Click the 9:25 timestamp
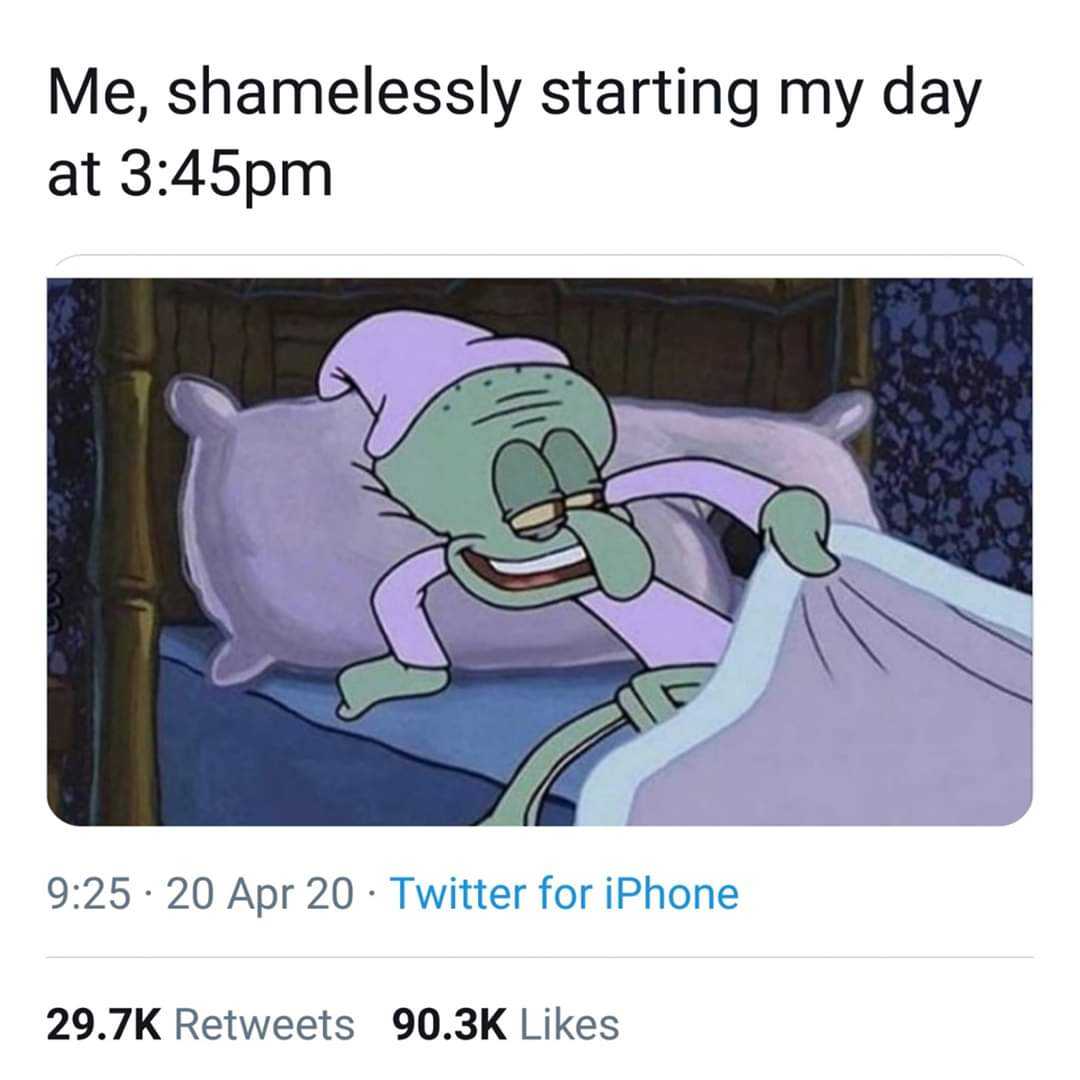Viewport: 1080px width, 1080px height. tap(89, 894)
